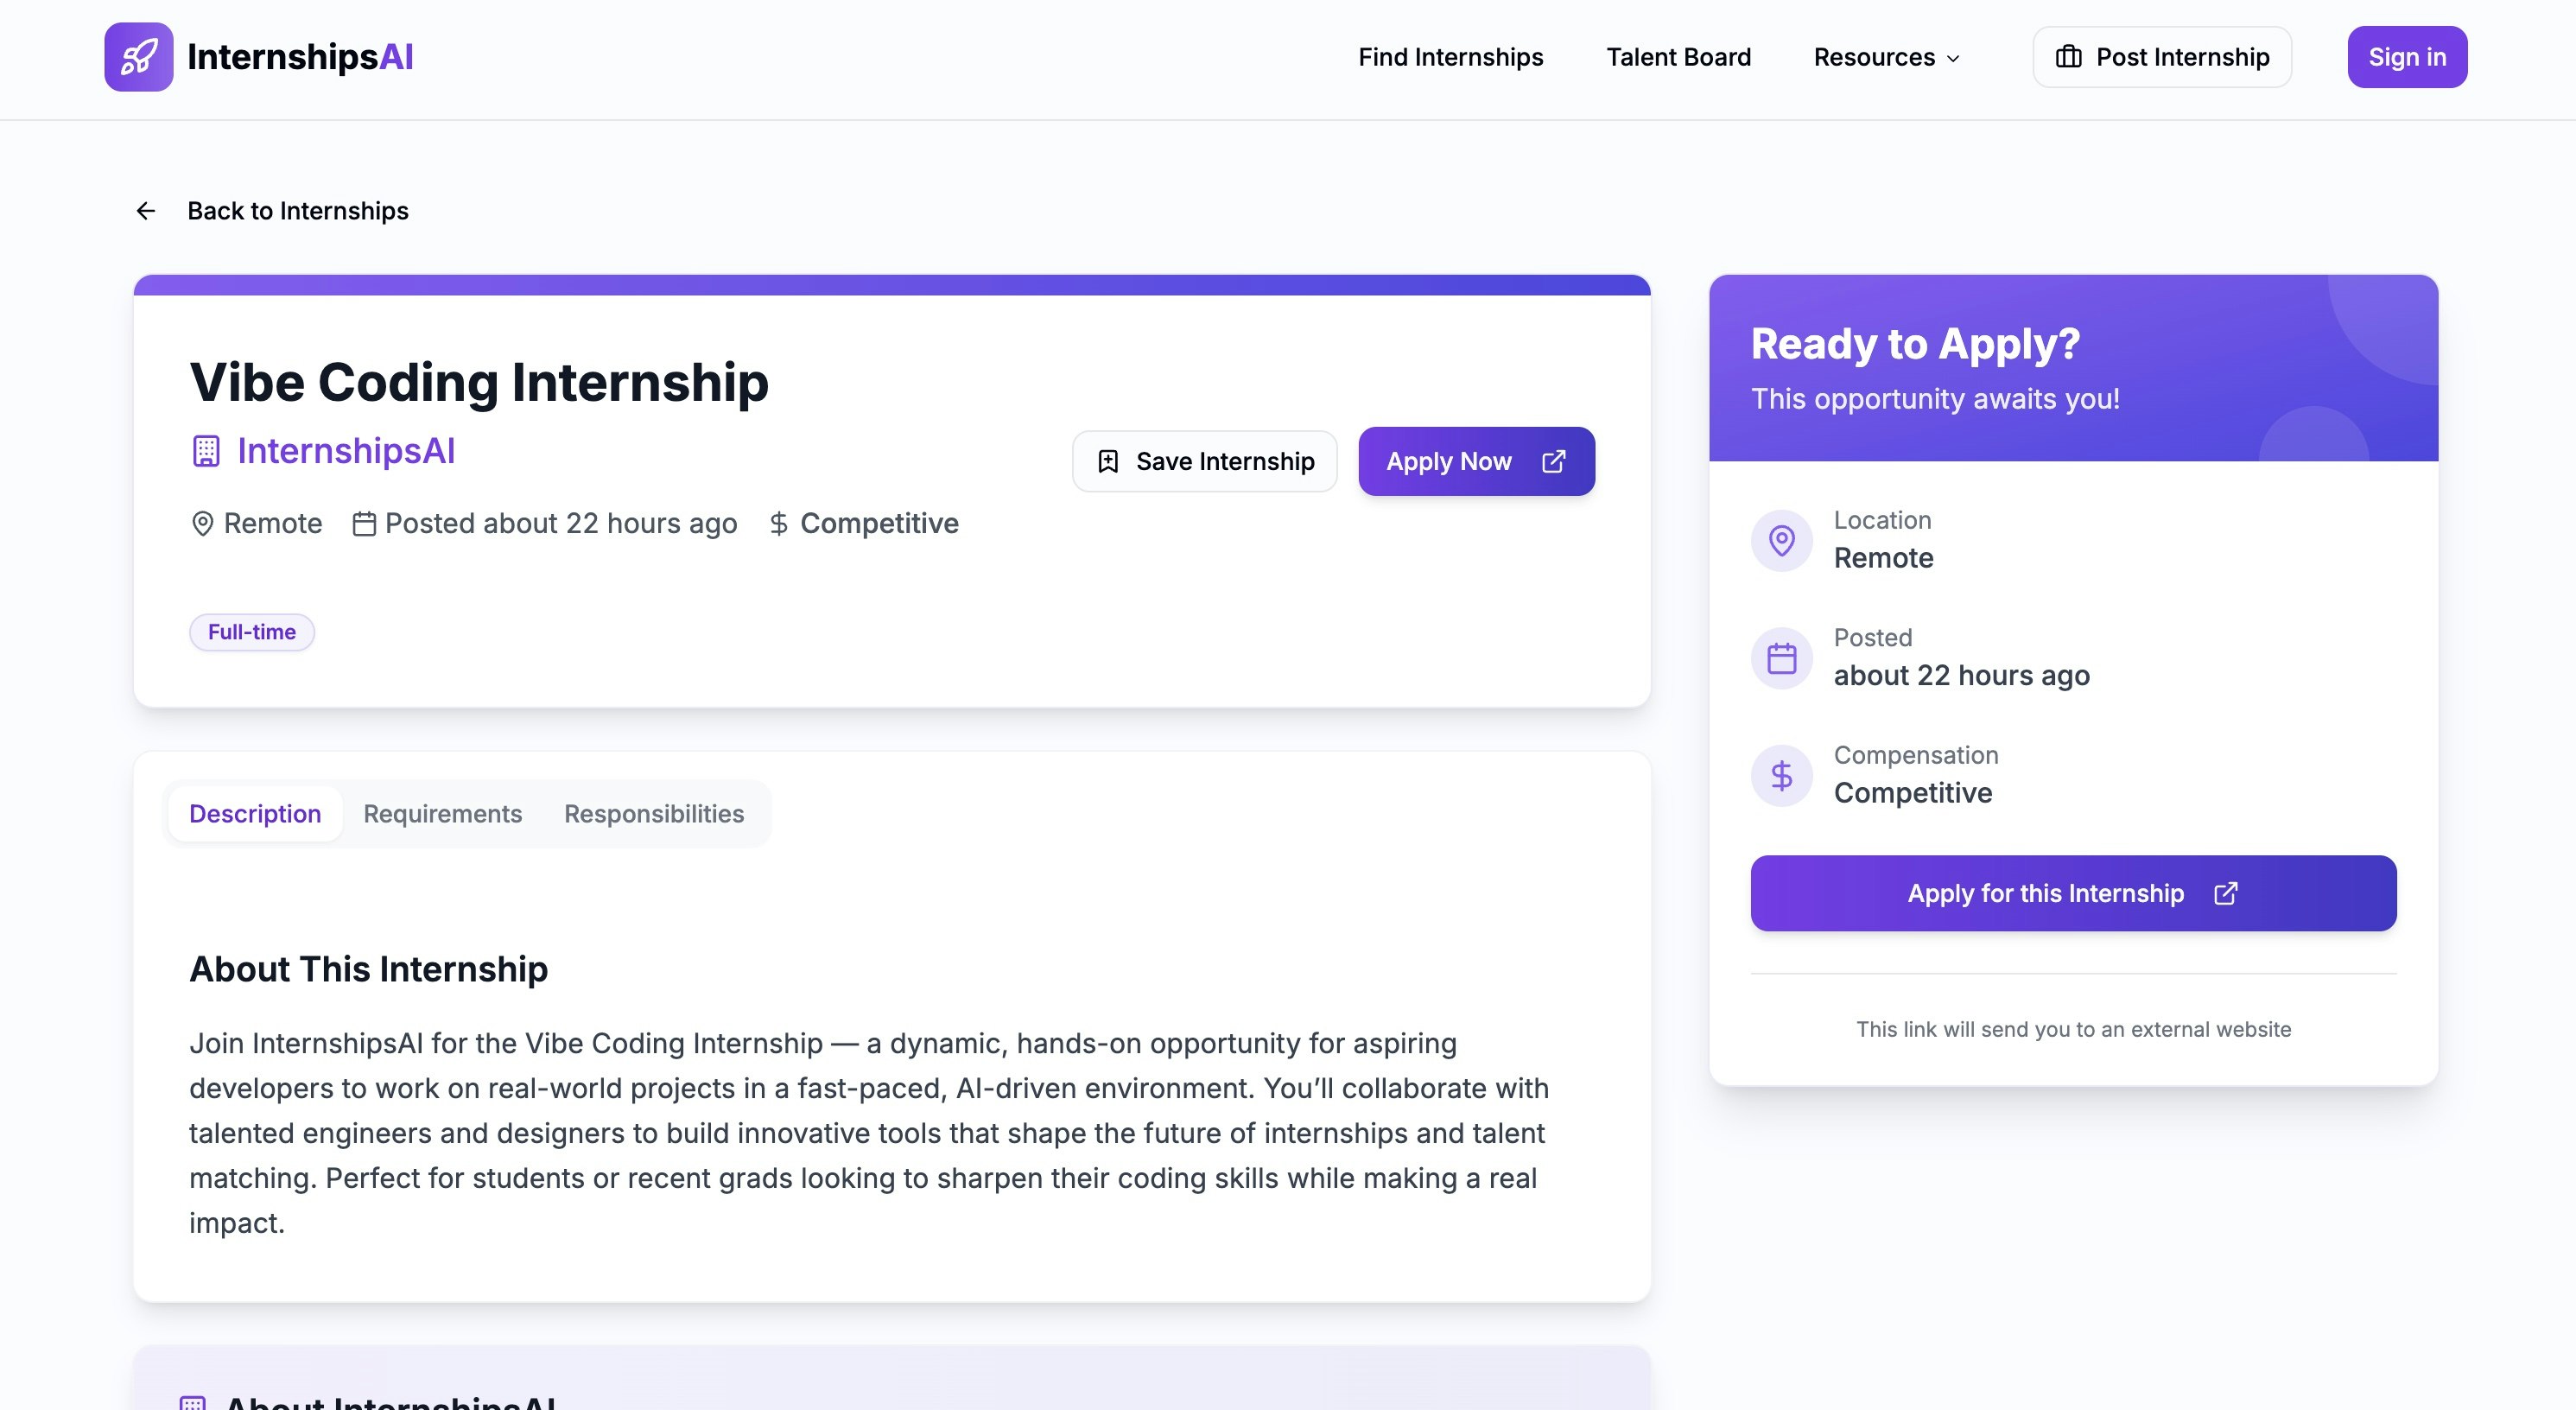Click the dollar sign Compensation icon
This screenshot has height=1410, width=2576.
point(1781,776)
